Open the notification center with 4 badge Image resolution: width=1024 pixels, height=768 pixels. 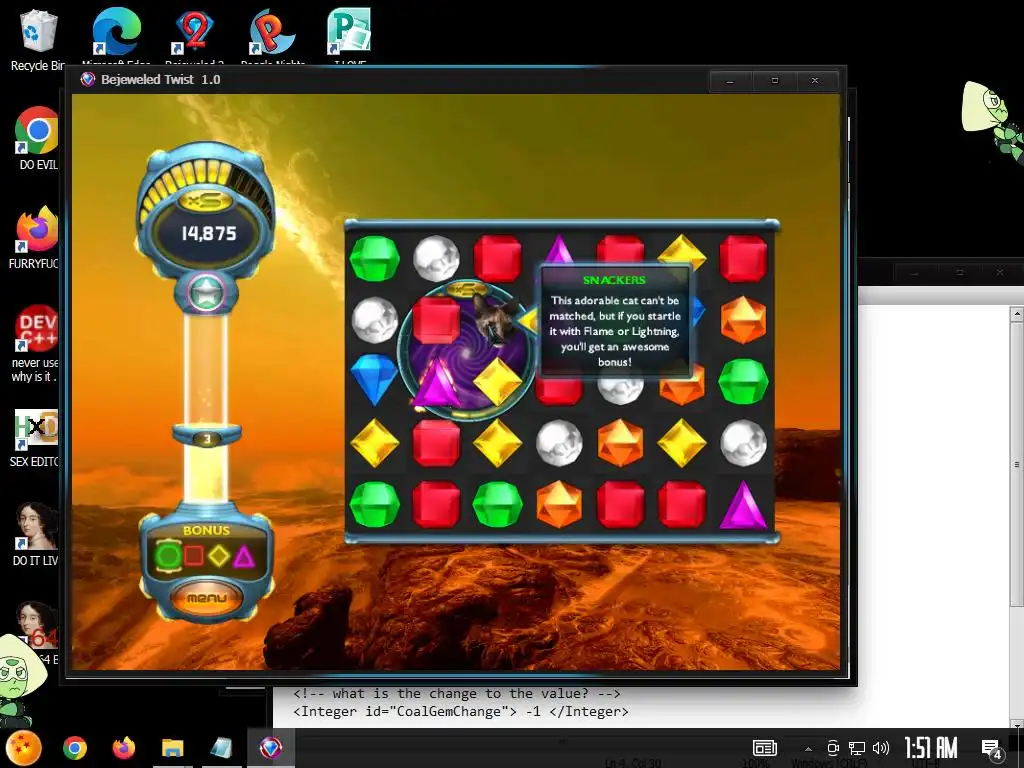(x=991, y=749)
